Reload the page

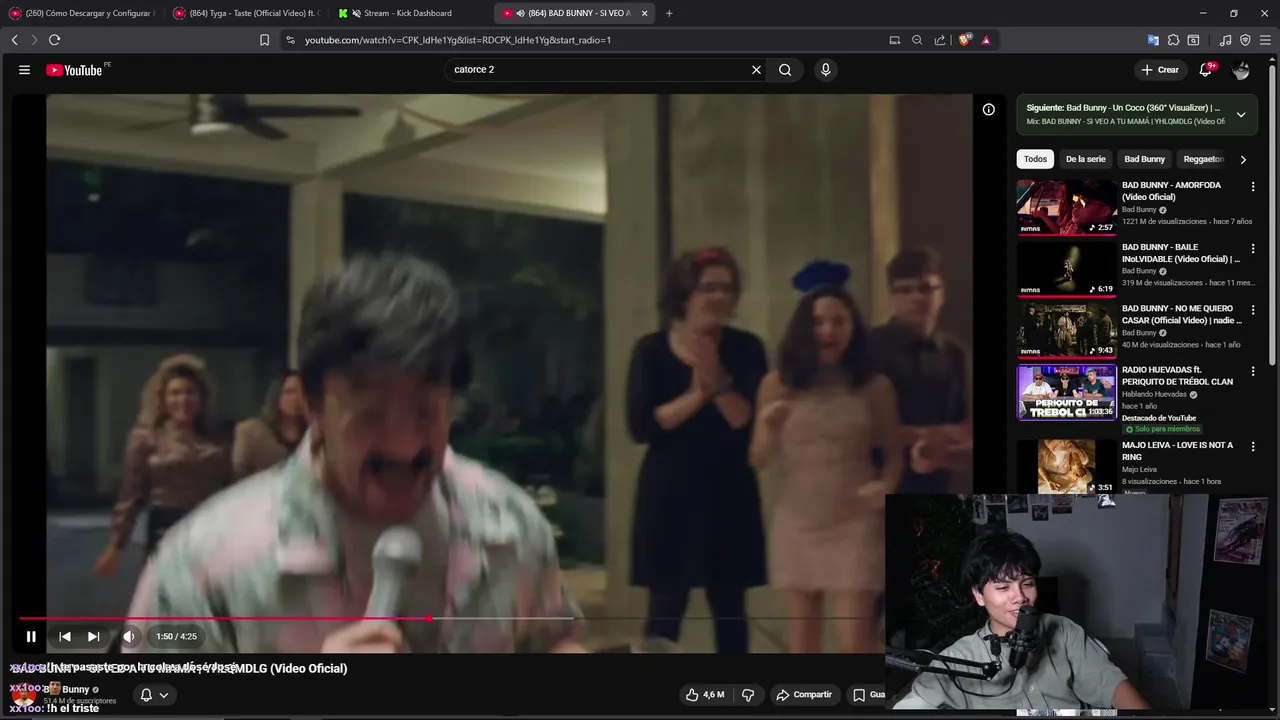[54, 40]
